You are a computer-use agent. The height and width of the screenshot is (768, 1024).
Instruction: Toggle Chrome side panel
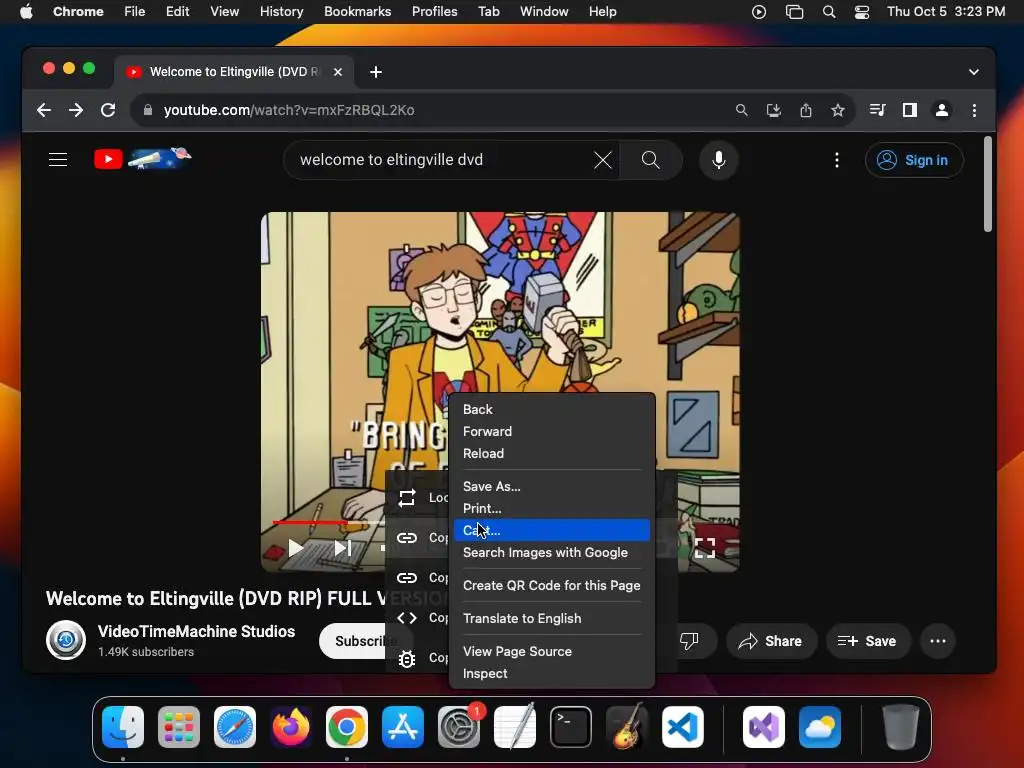[x=910, y=110]
